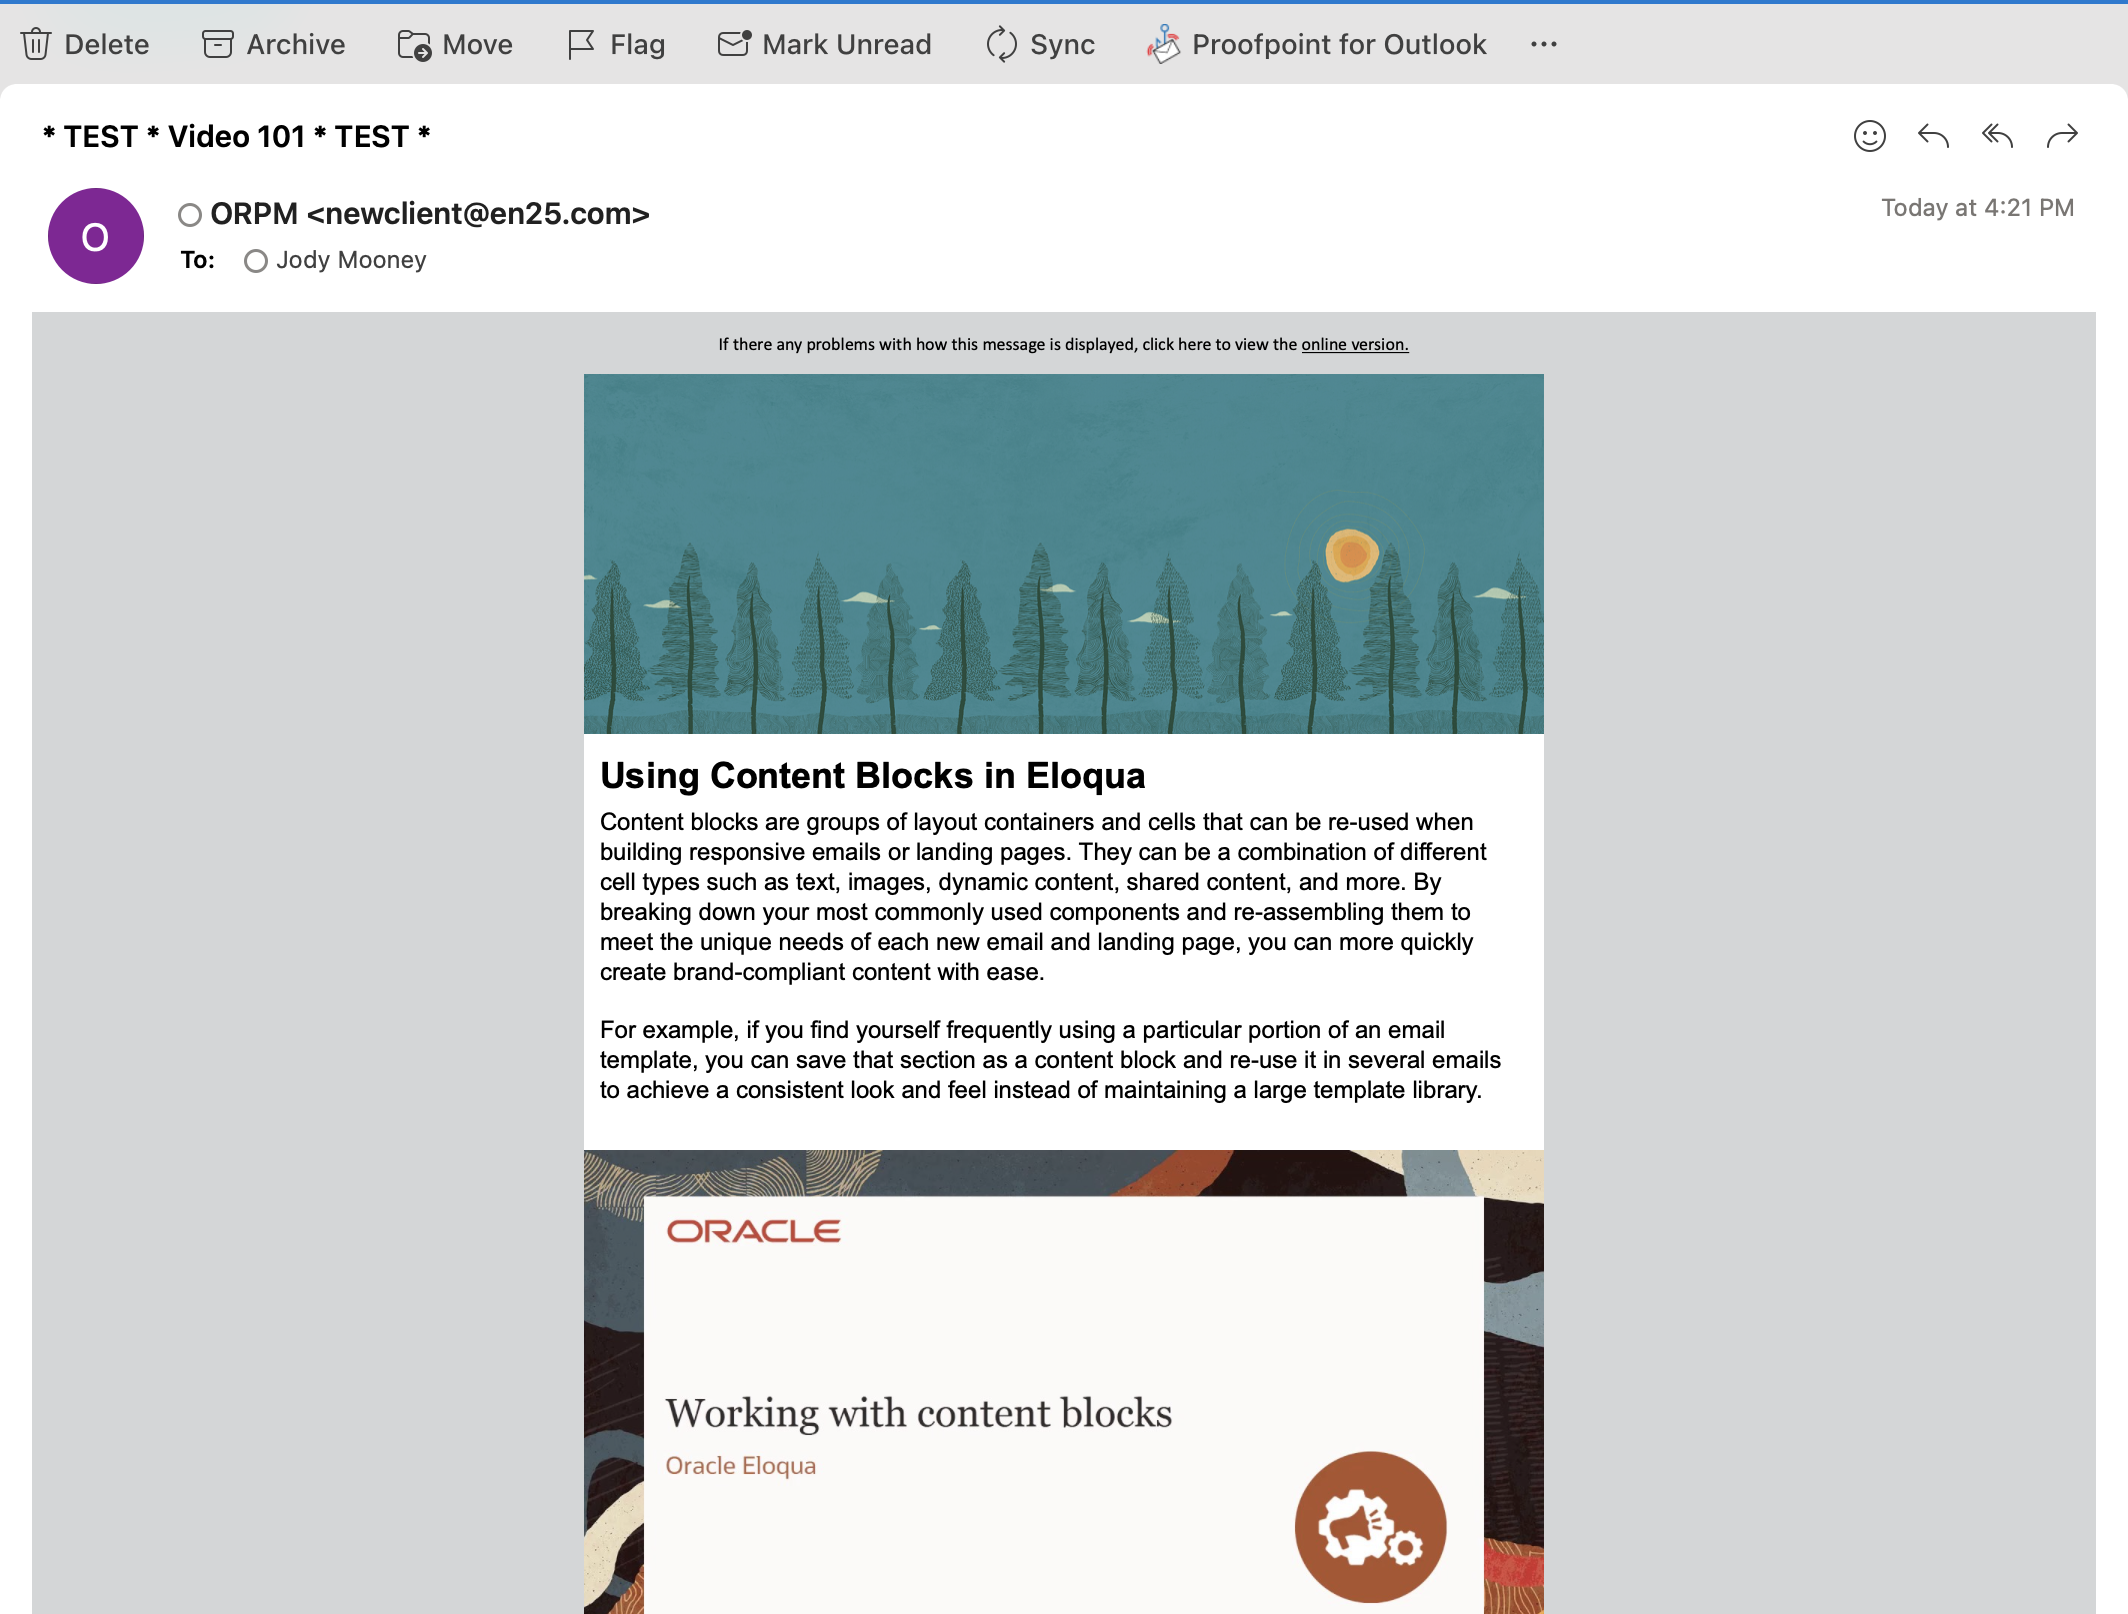Click the Sync icon
This screenshot has height=1614, width=2128.
point(1001,45)
